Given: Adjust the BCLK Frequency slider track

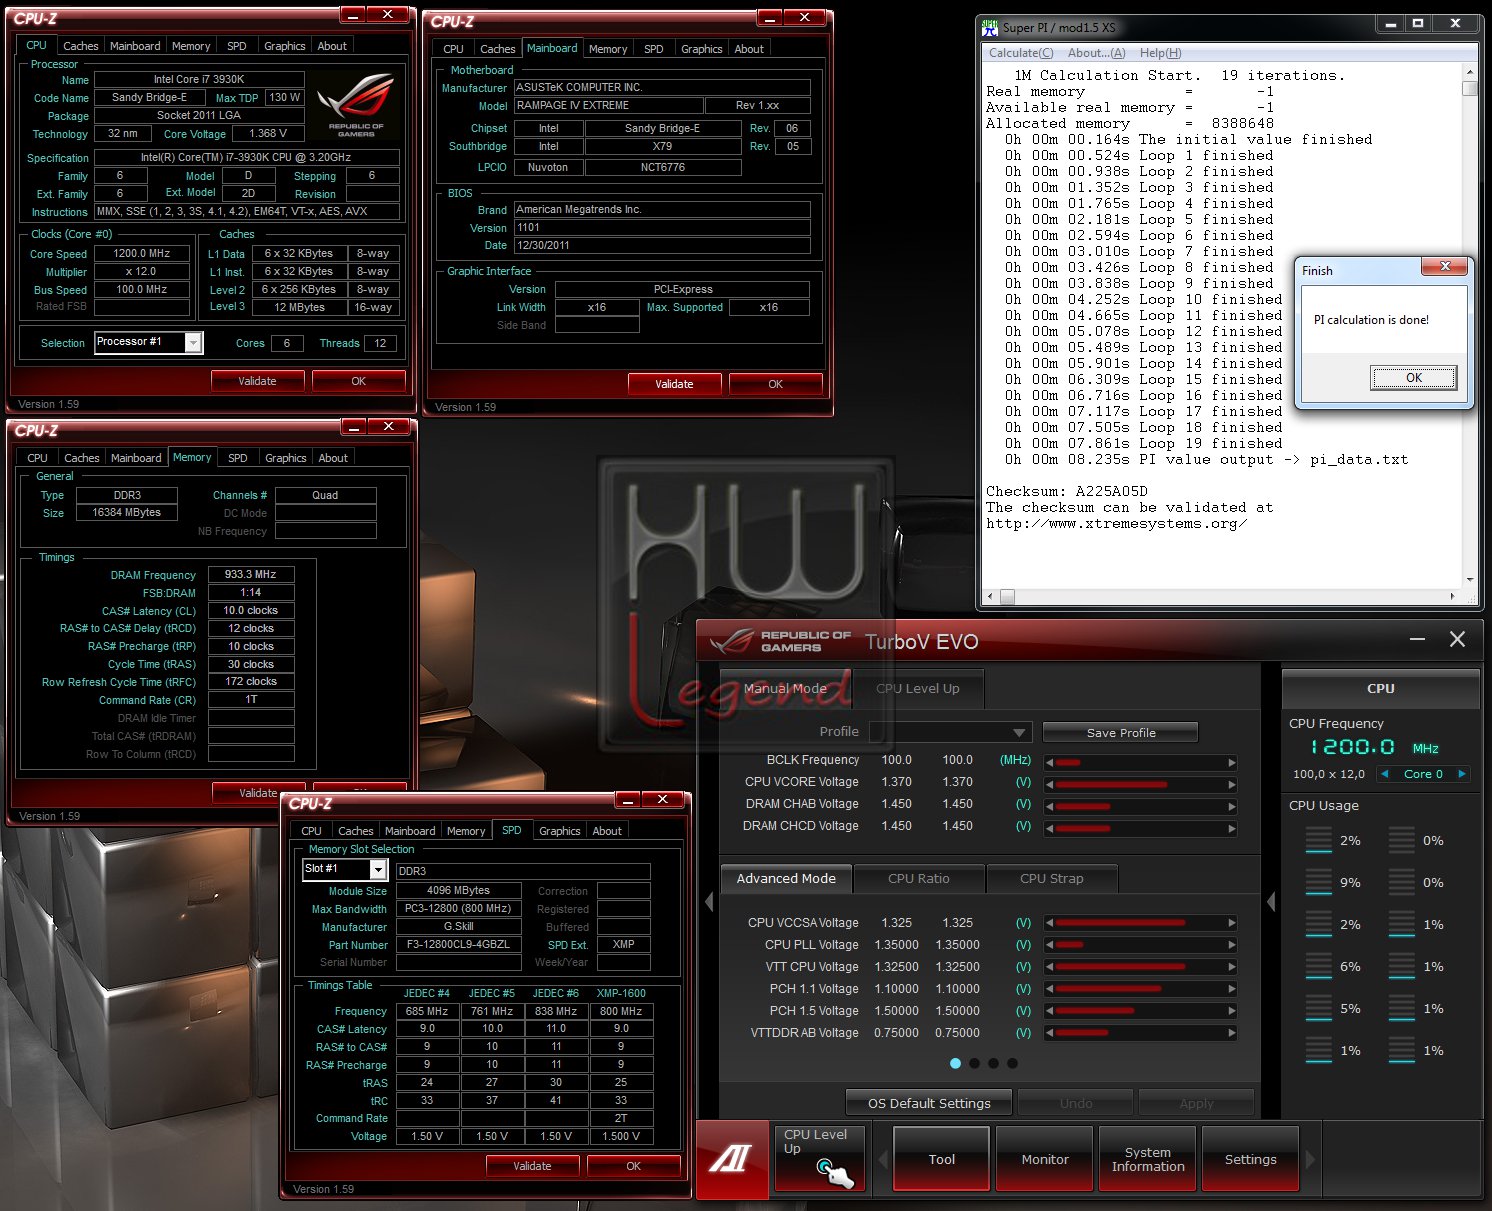Looking at the screenshot, I should (1141, 762).
